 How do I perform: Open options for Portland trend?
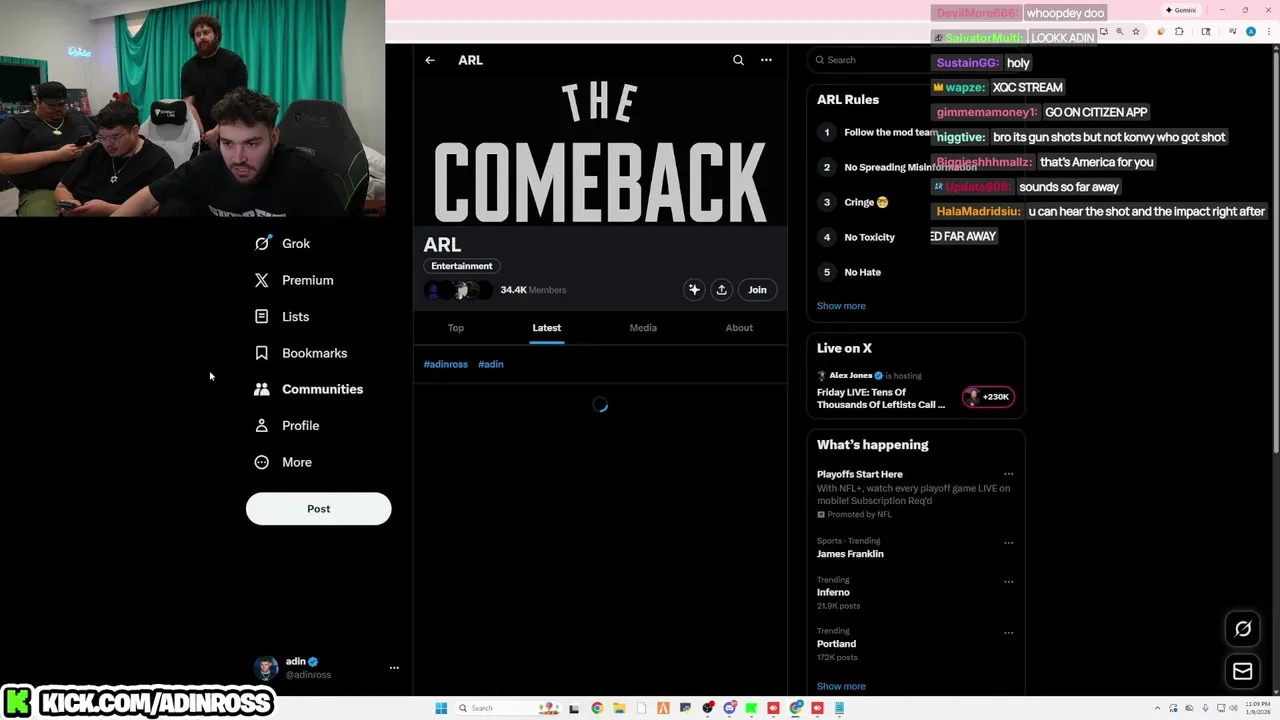click(x=1008, y=633)
